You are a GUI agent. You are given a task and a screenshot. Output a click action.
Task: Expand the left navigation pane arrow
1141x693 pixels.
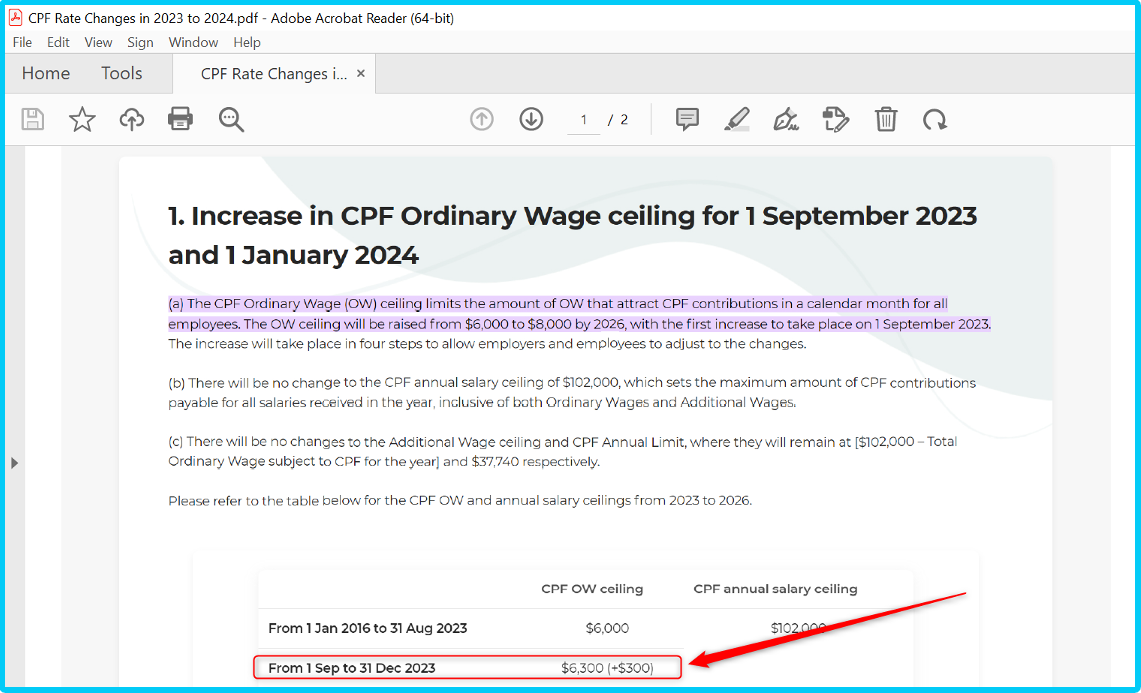click(x=14, y=463)
